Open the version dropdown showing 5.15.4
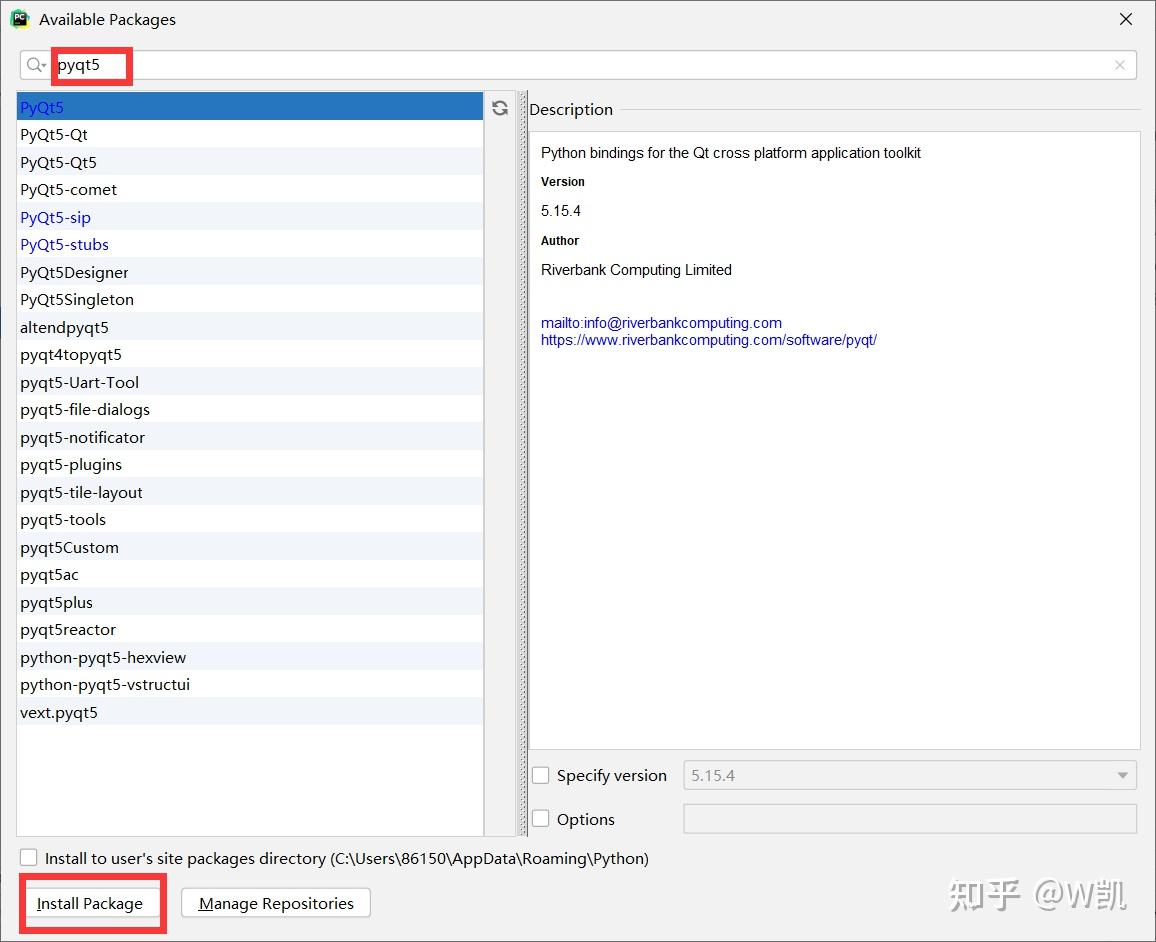Image resolution: width=1156 pixels, height=942 pixels. coord(1120,775)
